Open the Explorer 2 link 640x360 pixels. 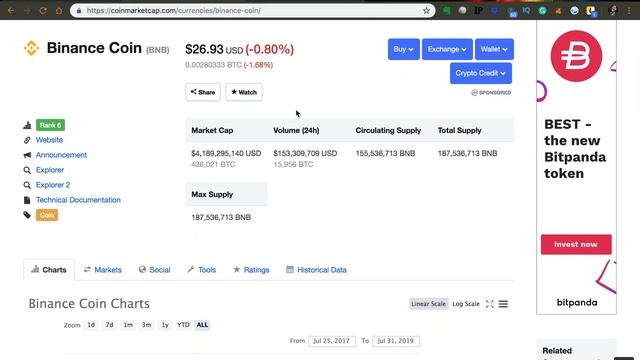pyautogui.click(x=53, y=185)
